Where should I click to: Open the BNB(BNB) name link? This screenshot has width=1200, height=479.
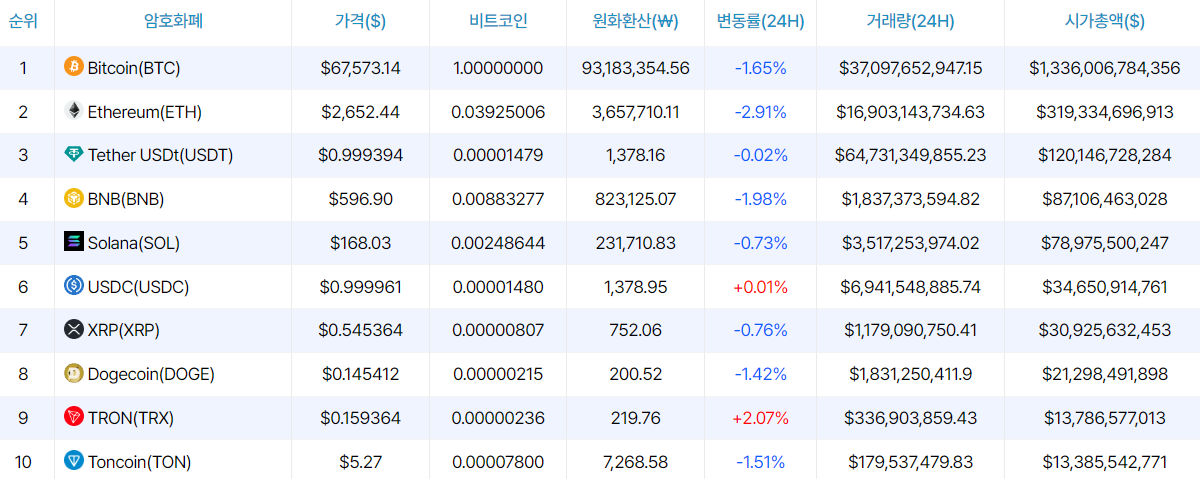click(126, 199)
